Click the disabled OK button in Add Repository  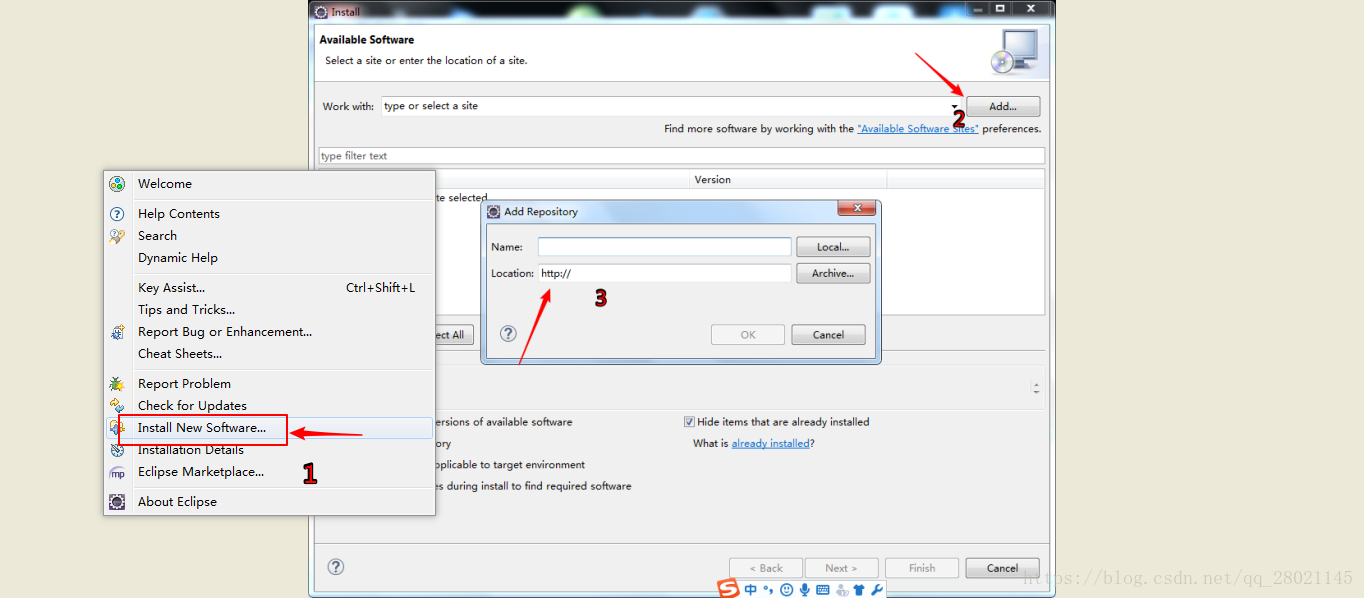[748, 335]
